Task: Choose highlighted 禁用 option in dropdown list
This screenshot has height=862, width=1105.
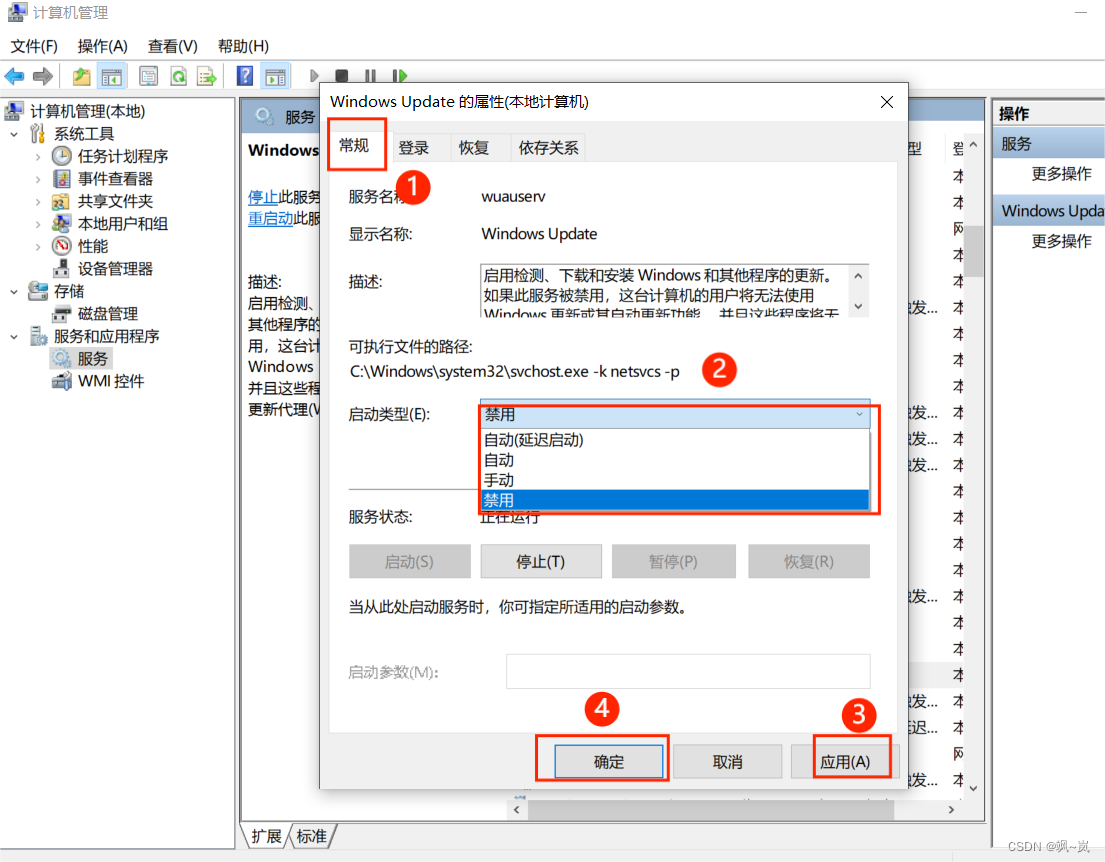Action: coord(675,500)
